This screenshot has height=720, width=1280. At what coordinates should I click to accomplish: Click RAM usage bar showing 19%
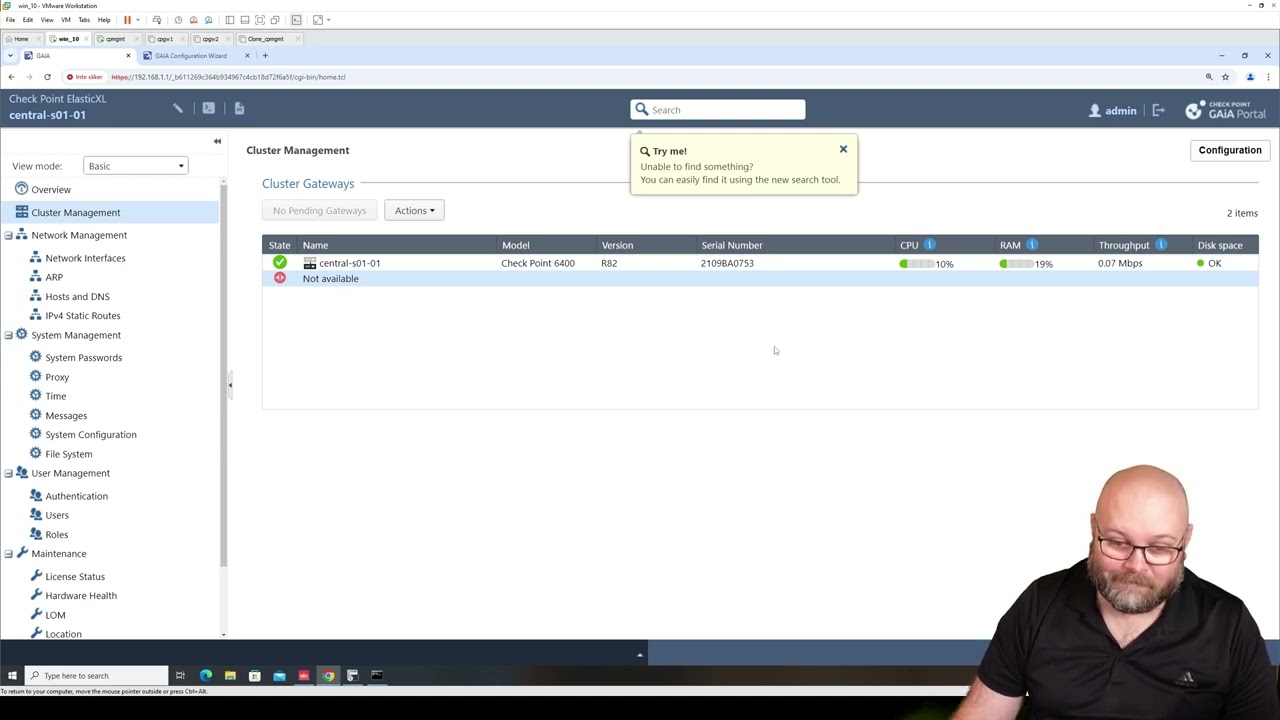point(1017,264)
